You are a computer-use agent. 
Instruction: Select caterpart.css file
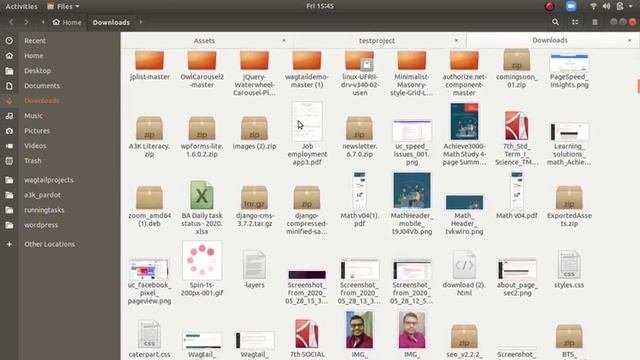(x=149, y=339)
